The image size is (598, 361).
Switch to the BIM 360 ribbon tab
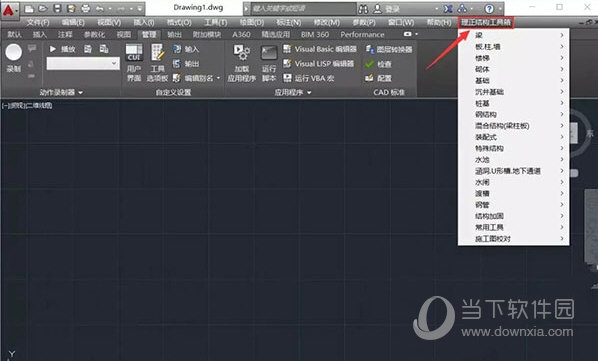tap(315, 35)
